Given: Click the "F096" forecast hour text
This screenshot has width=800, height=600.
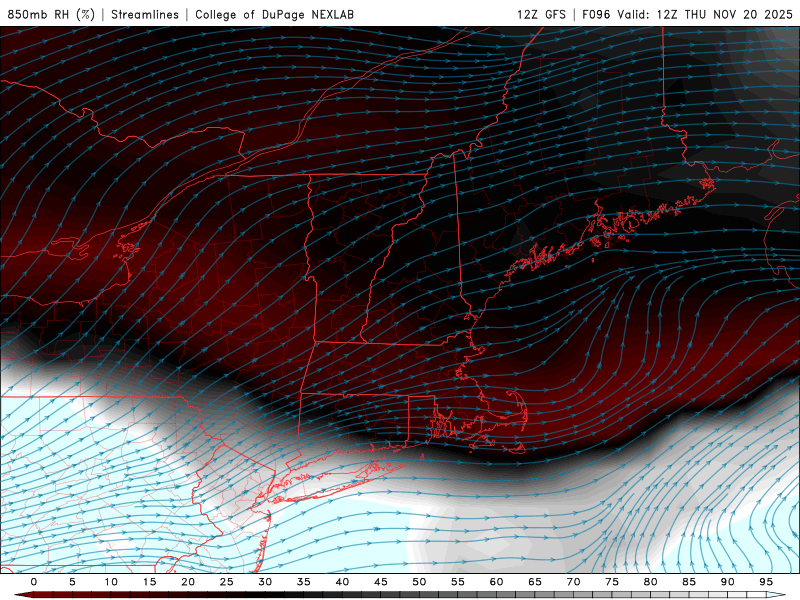Looking at the screenshot, I should pos(596,14).
